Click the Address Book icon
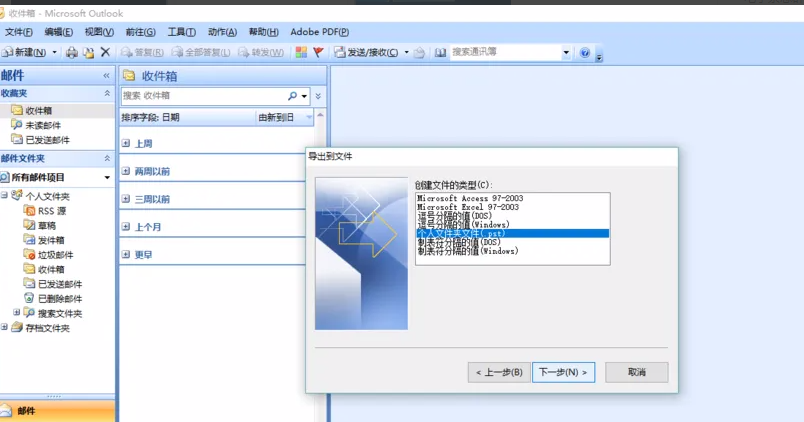 click(x=440, y=52)
